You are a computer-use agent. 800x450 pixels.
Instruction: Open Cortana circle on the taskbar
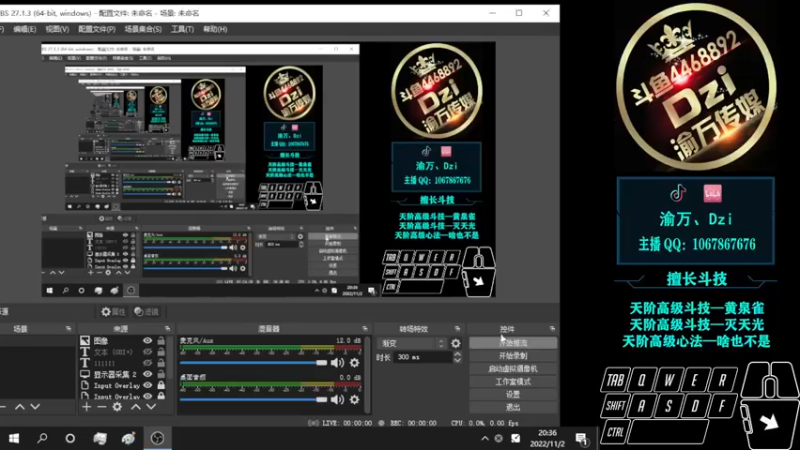[x=70, y=438]
